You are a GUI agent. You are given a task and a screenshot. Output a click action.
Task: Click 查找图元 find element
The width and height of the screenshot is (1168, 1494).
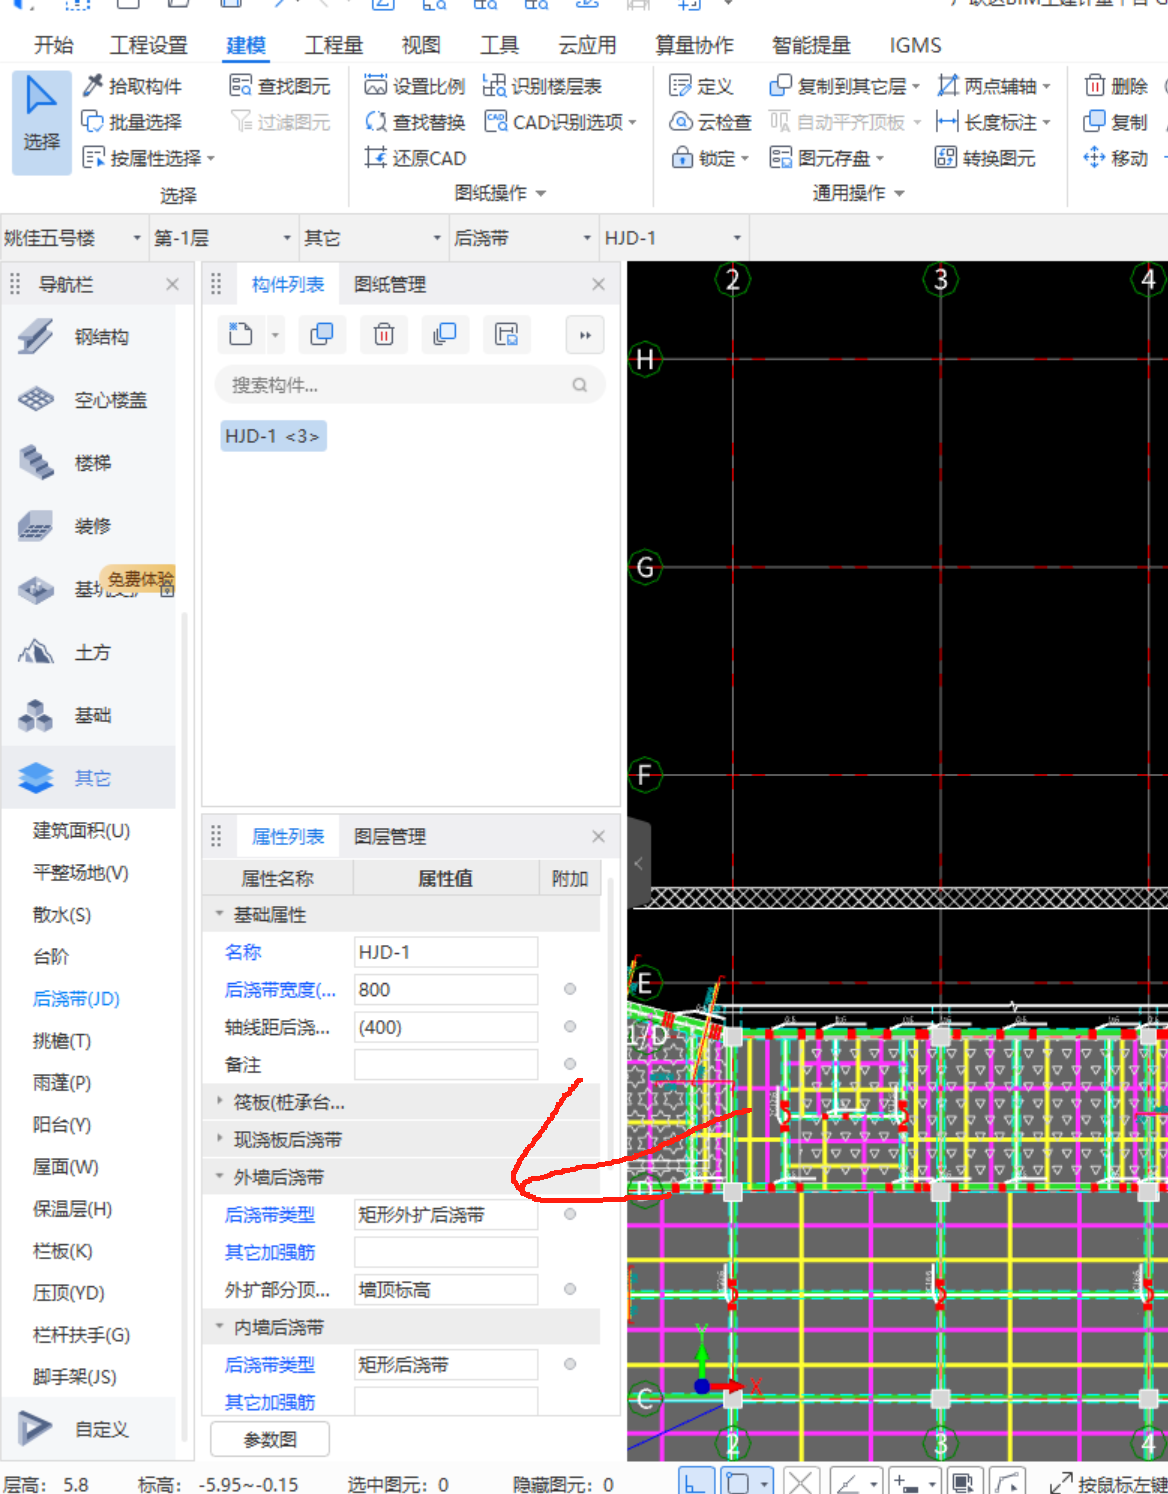[x=280, y=86]
